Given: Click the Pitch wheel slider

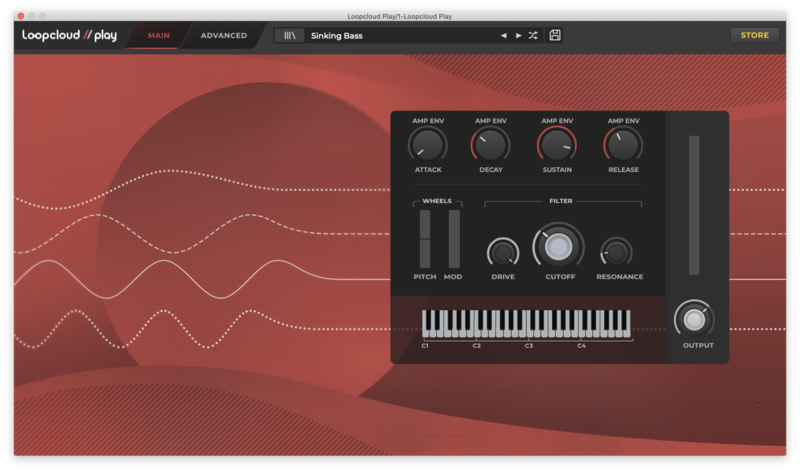Looking at the screenshot, I should [425, 239].
